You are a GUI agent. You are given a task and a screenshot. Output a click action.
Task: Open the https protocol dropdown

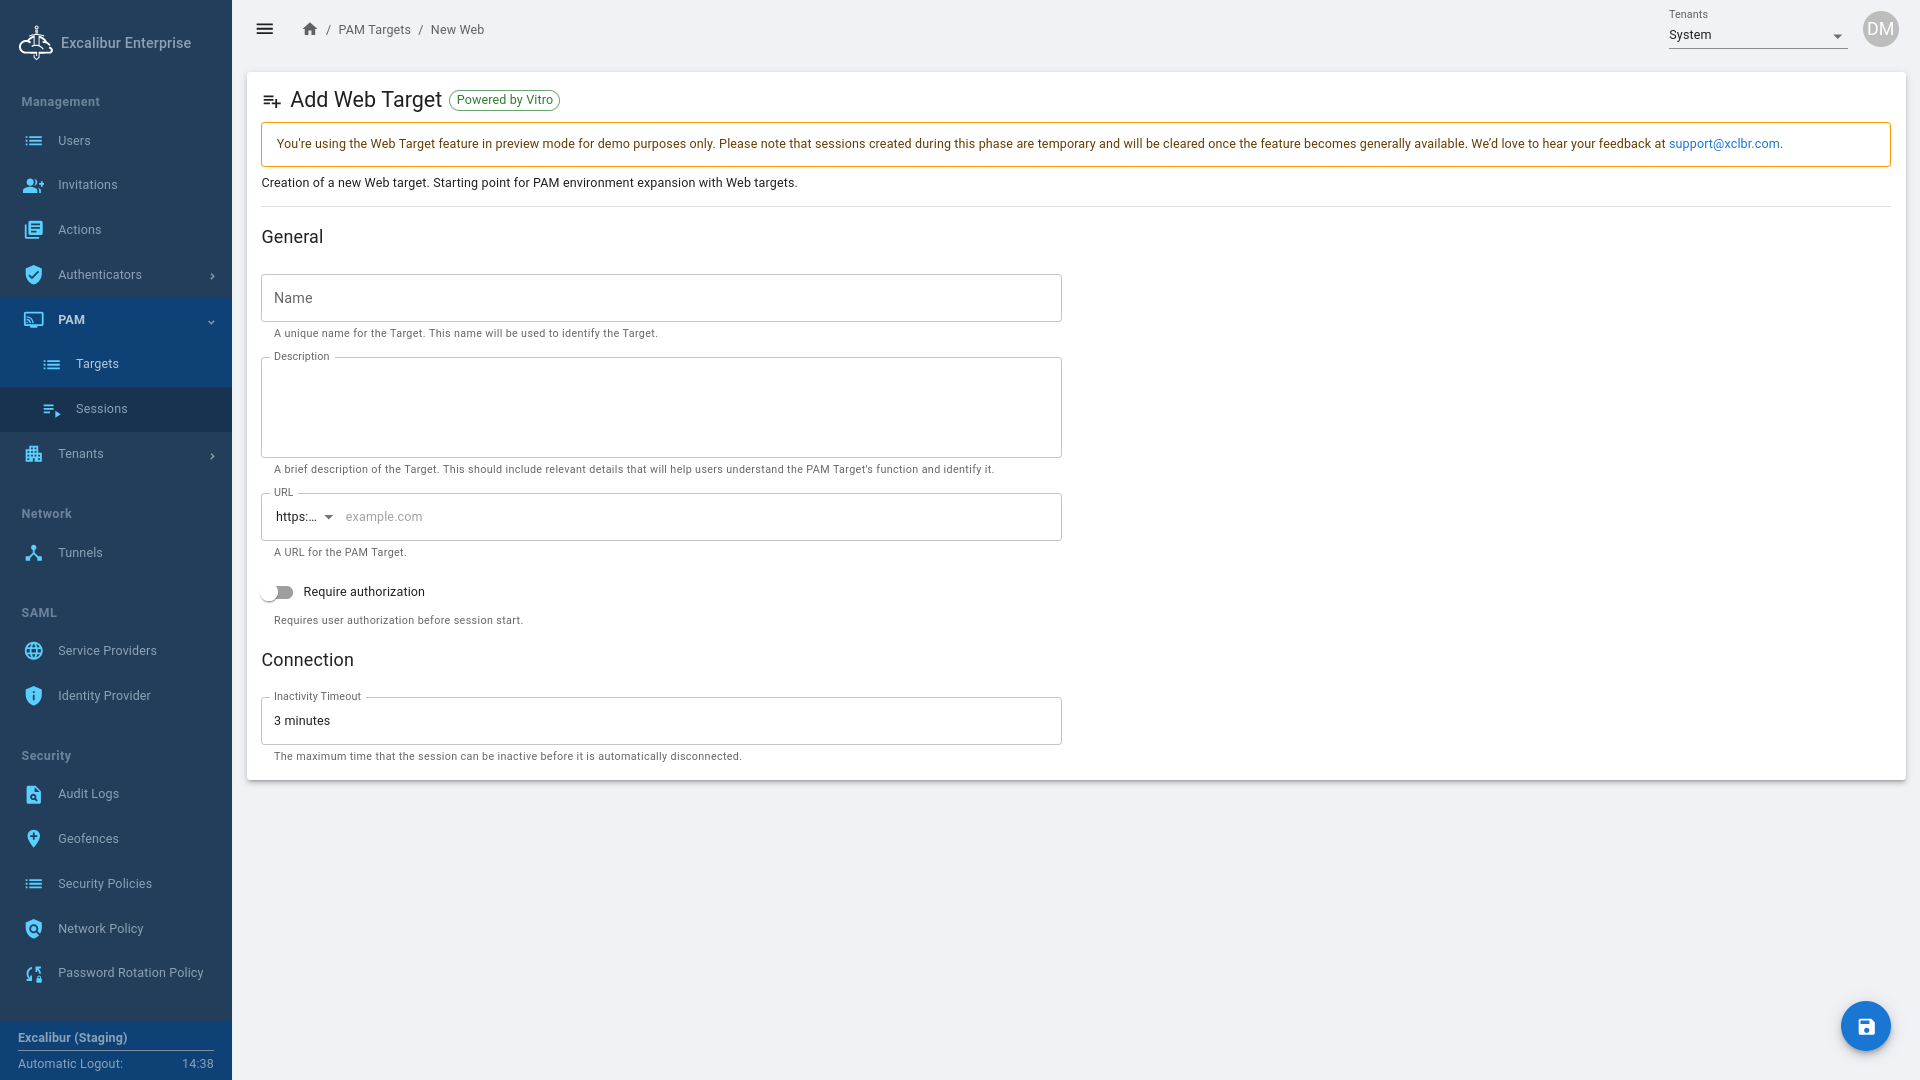[x=305, y=517]
